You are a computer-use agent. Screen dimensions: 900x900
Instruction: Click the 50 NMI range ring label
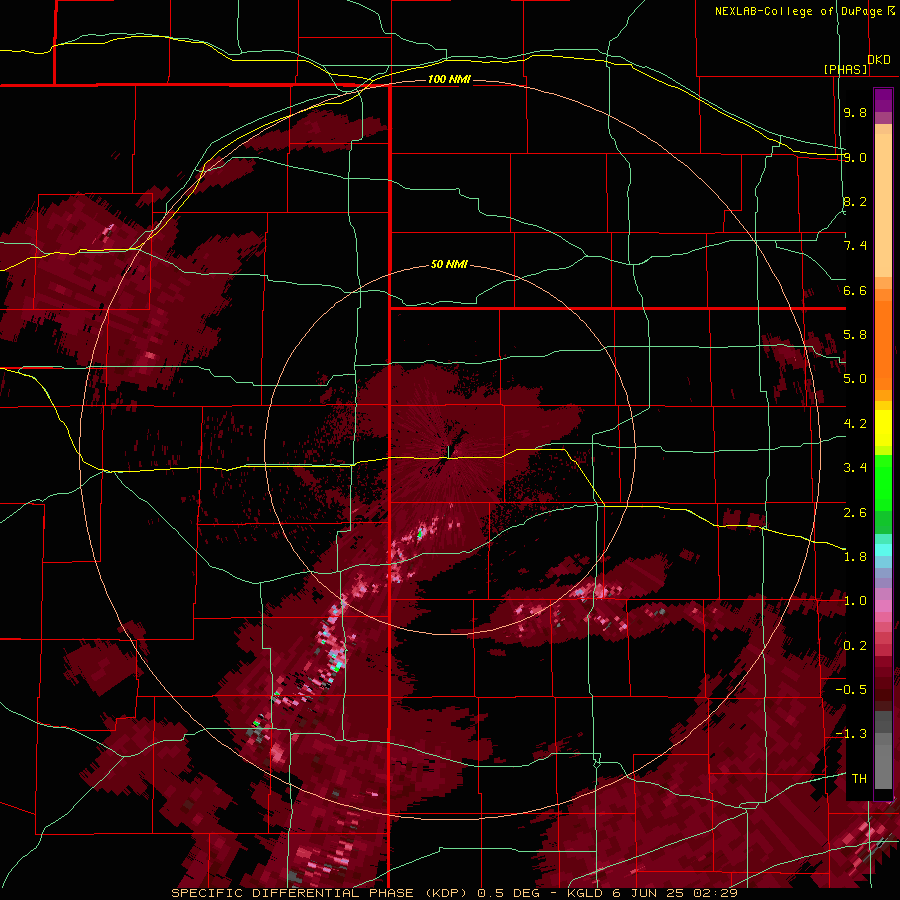(449, 264)
